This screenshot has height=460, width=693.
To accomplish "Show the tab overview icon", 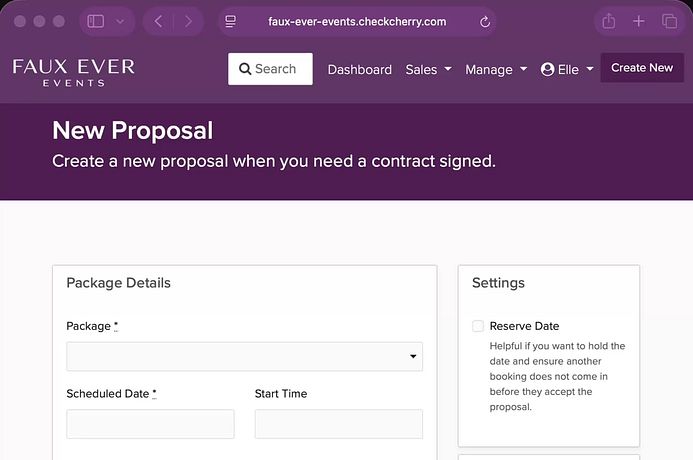I will 669,21.
